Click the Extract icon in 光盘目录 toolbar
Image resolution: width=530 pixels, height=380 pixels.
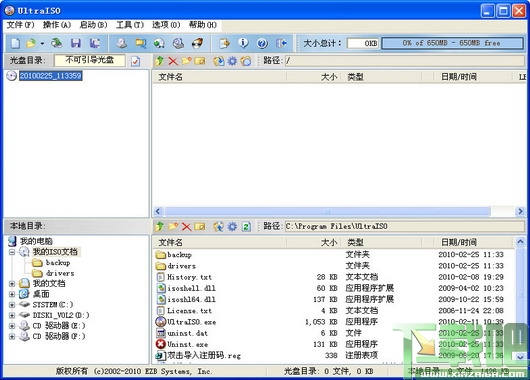pyautogui.click(x=219, y=61)
